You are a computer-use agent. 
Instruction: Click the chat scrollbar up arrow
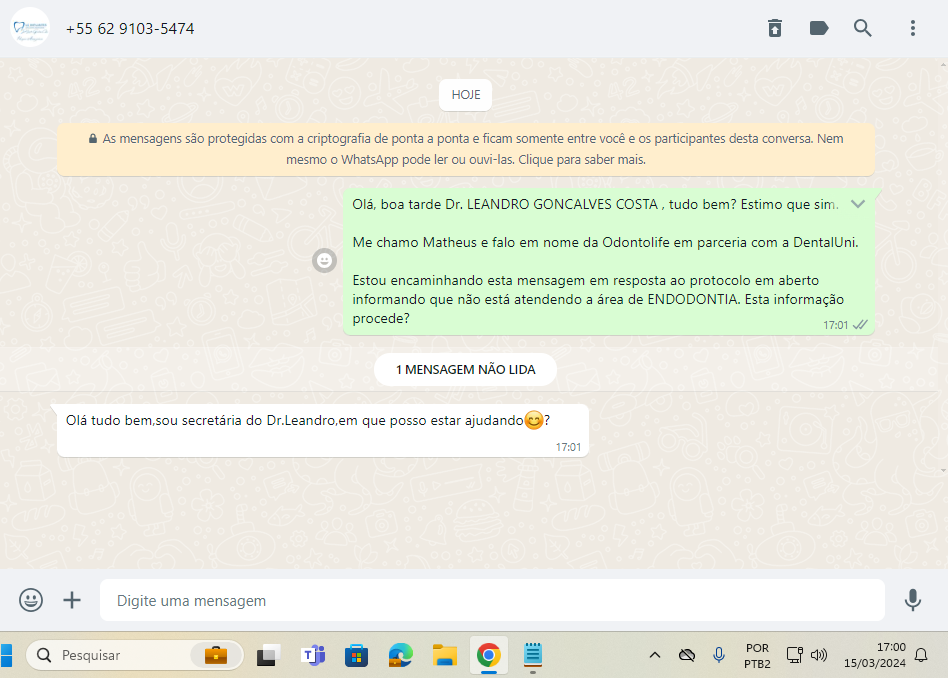943,64
